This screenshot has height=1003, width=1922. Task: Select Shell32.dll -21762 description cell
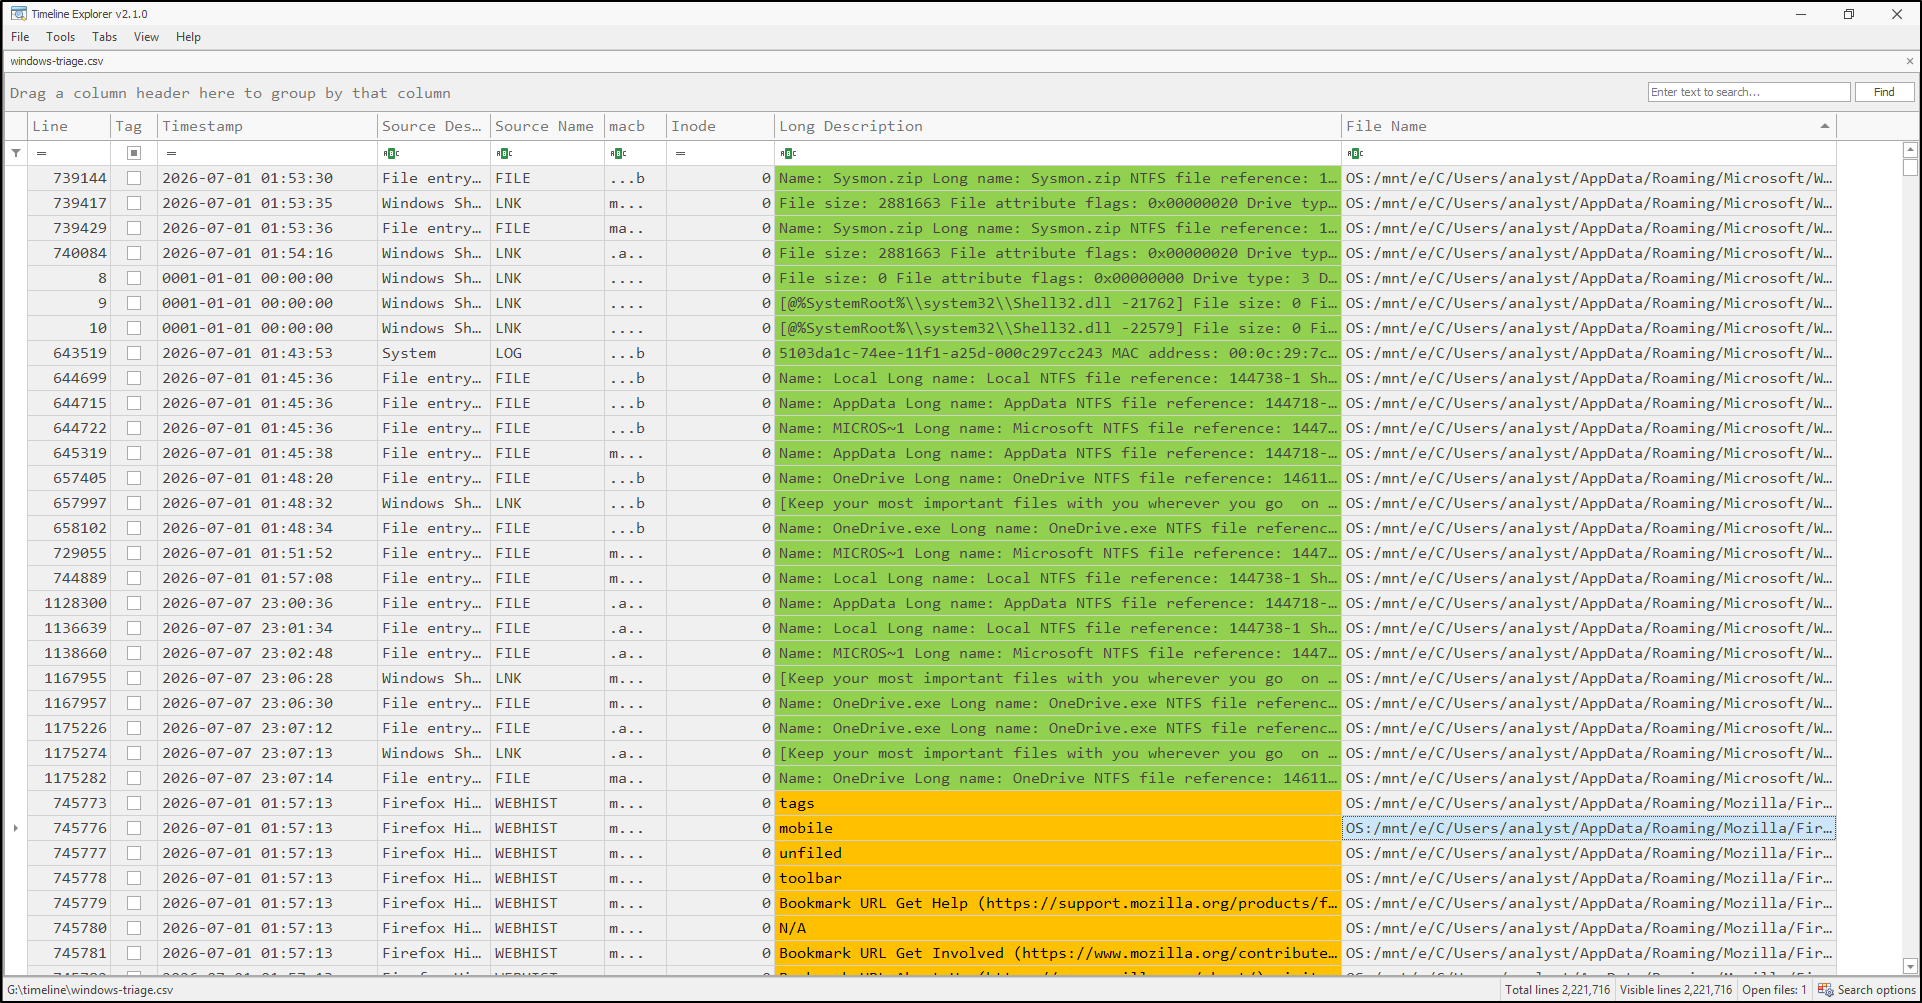tap(1058, 303)
